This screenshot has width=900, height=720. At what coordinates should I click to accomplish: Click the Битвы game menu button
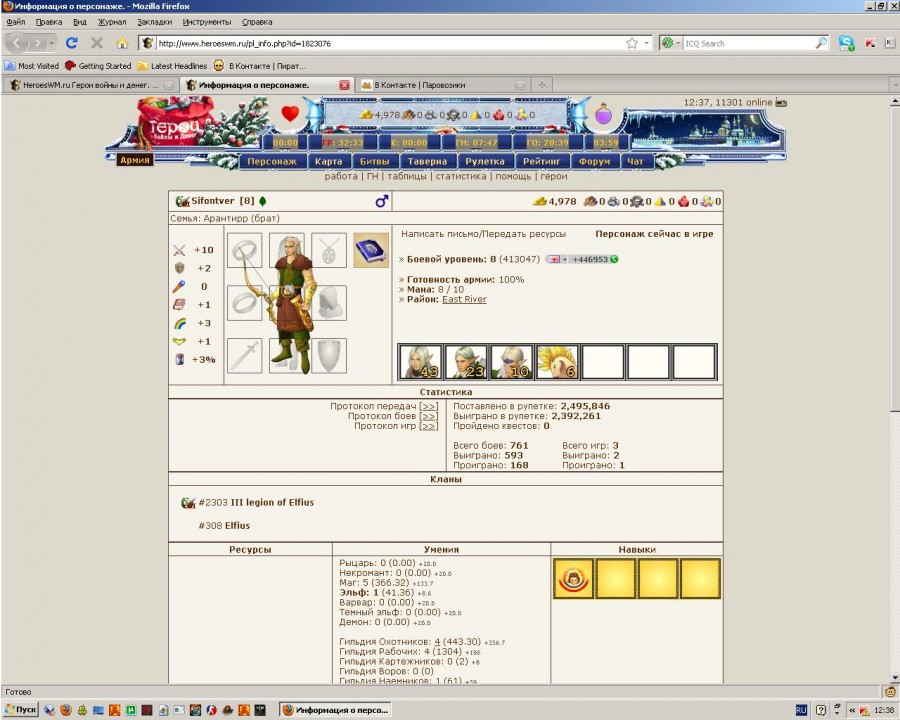tap(374, 161)
